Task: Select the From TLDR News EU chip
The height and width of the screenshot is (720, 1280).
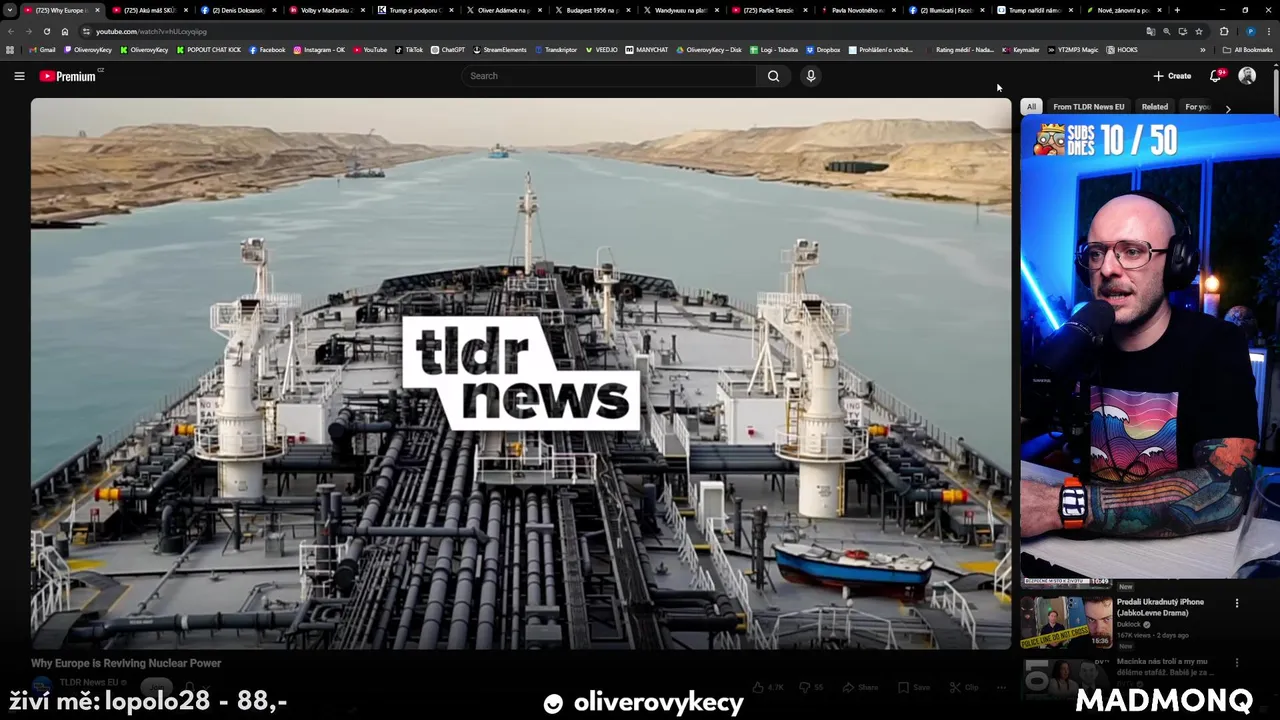Action: click(1088, 107)
